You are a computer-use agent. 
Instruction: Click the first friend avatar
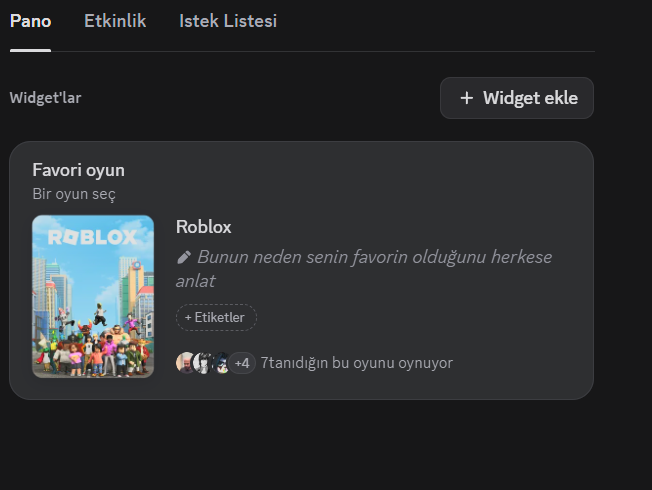[186, 362]
